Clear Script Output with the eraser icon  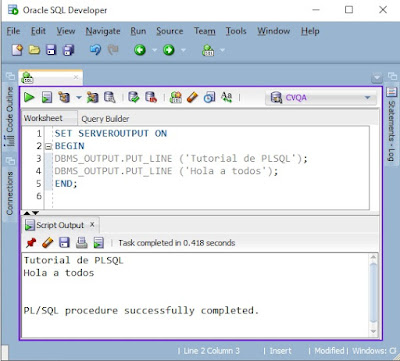tap(48, 243)
